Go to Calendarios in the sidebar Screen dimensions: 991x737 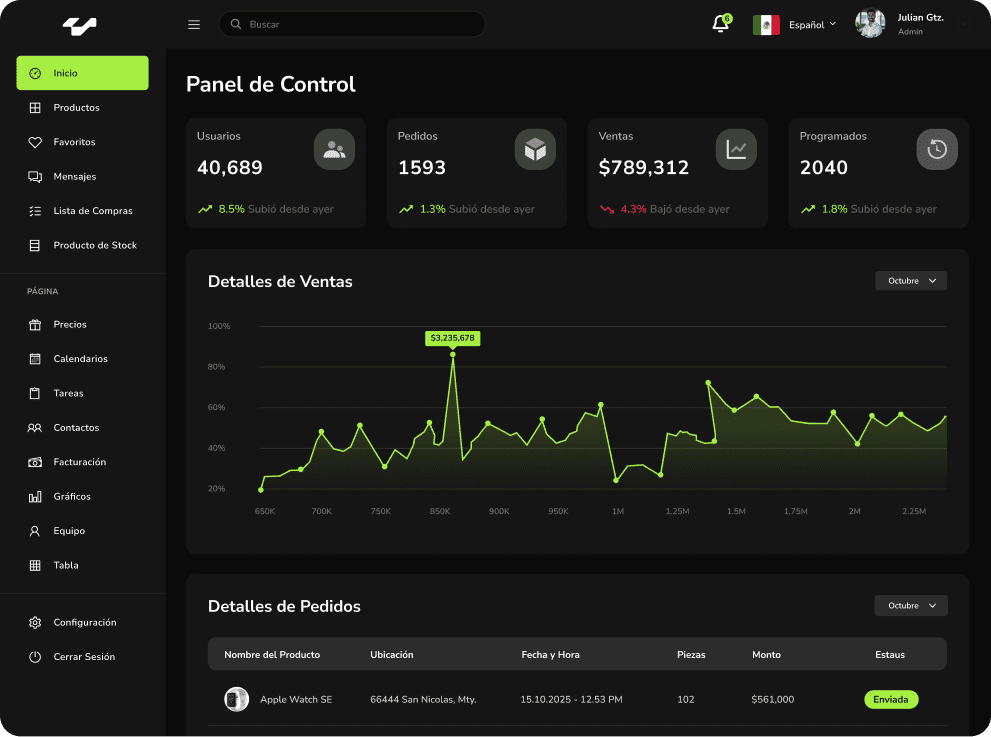(80, 359)
